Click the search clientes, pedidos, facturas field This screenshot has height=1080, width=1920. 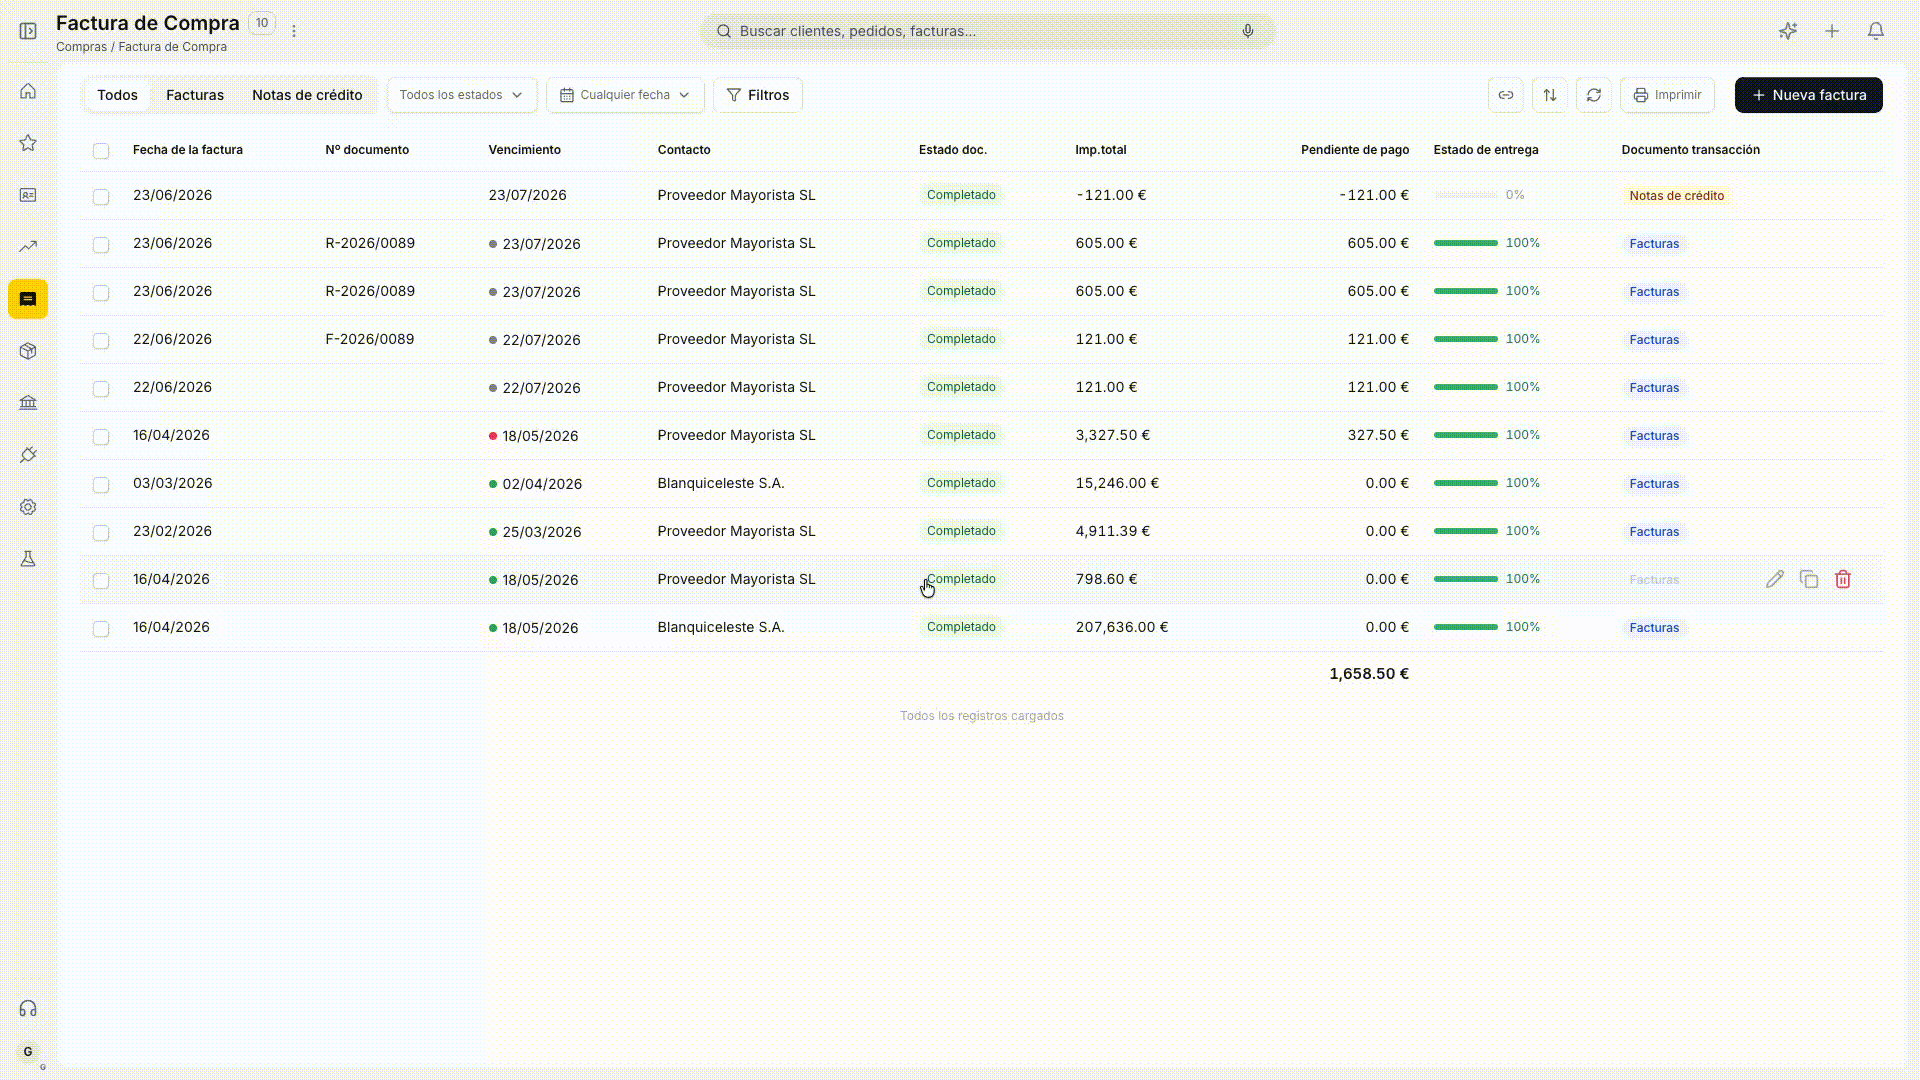click(x=987, y=31)
